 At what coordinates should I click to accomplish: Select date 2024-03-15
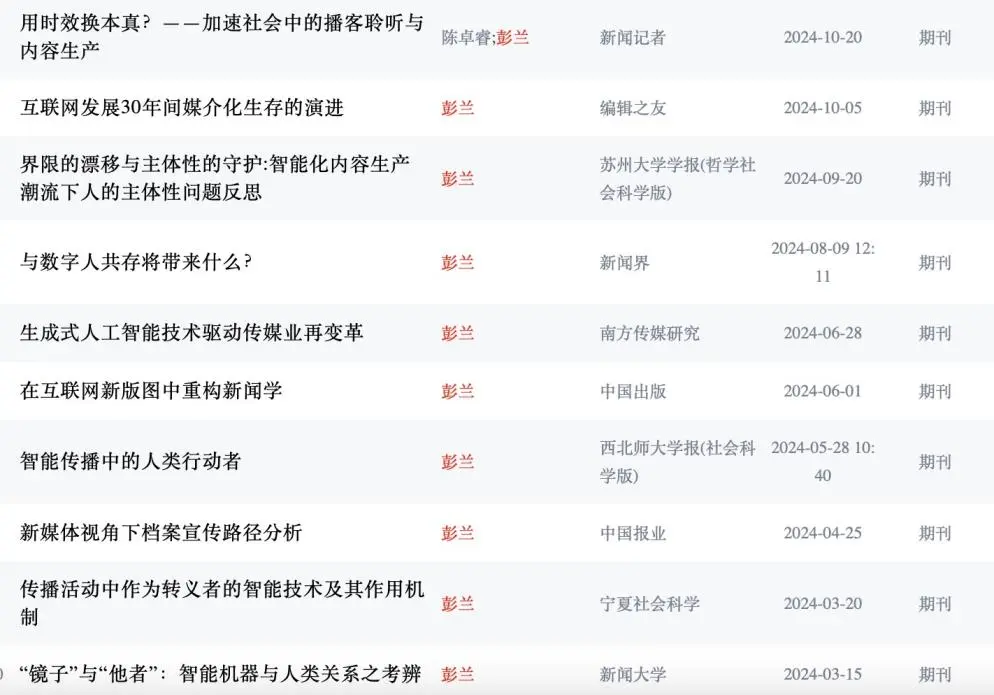823,674
